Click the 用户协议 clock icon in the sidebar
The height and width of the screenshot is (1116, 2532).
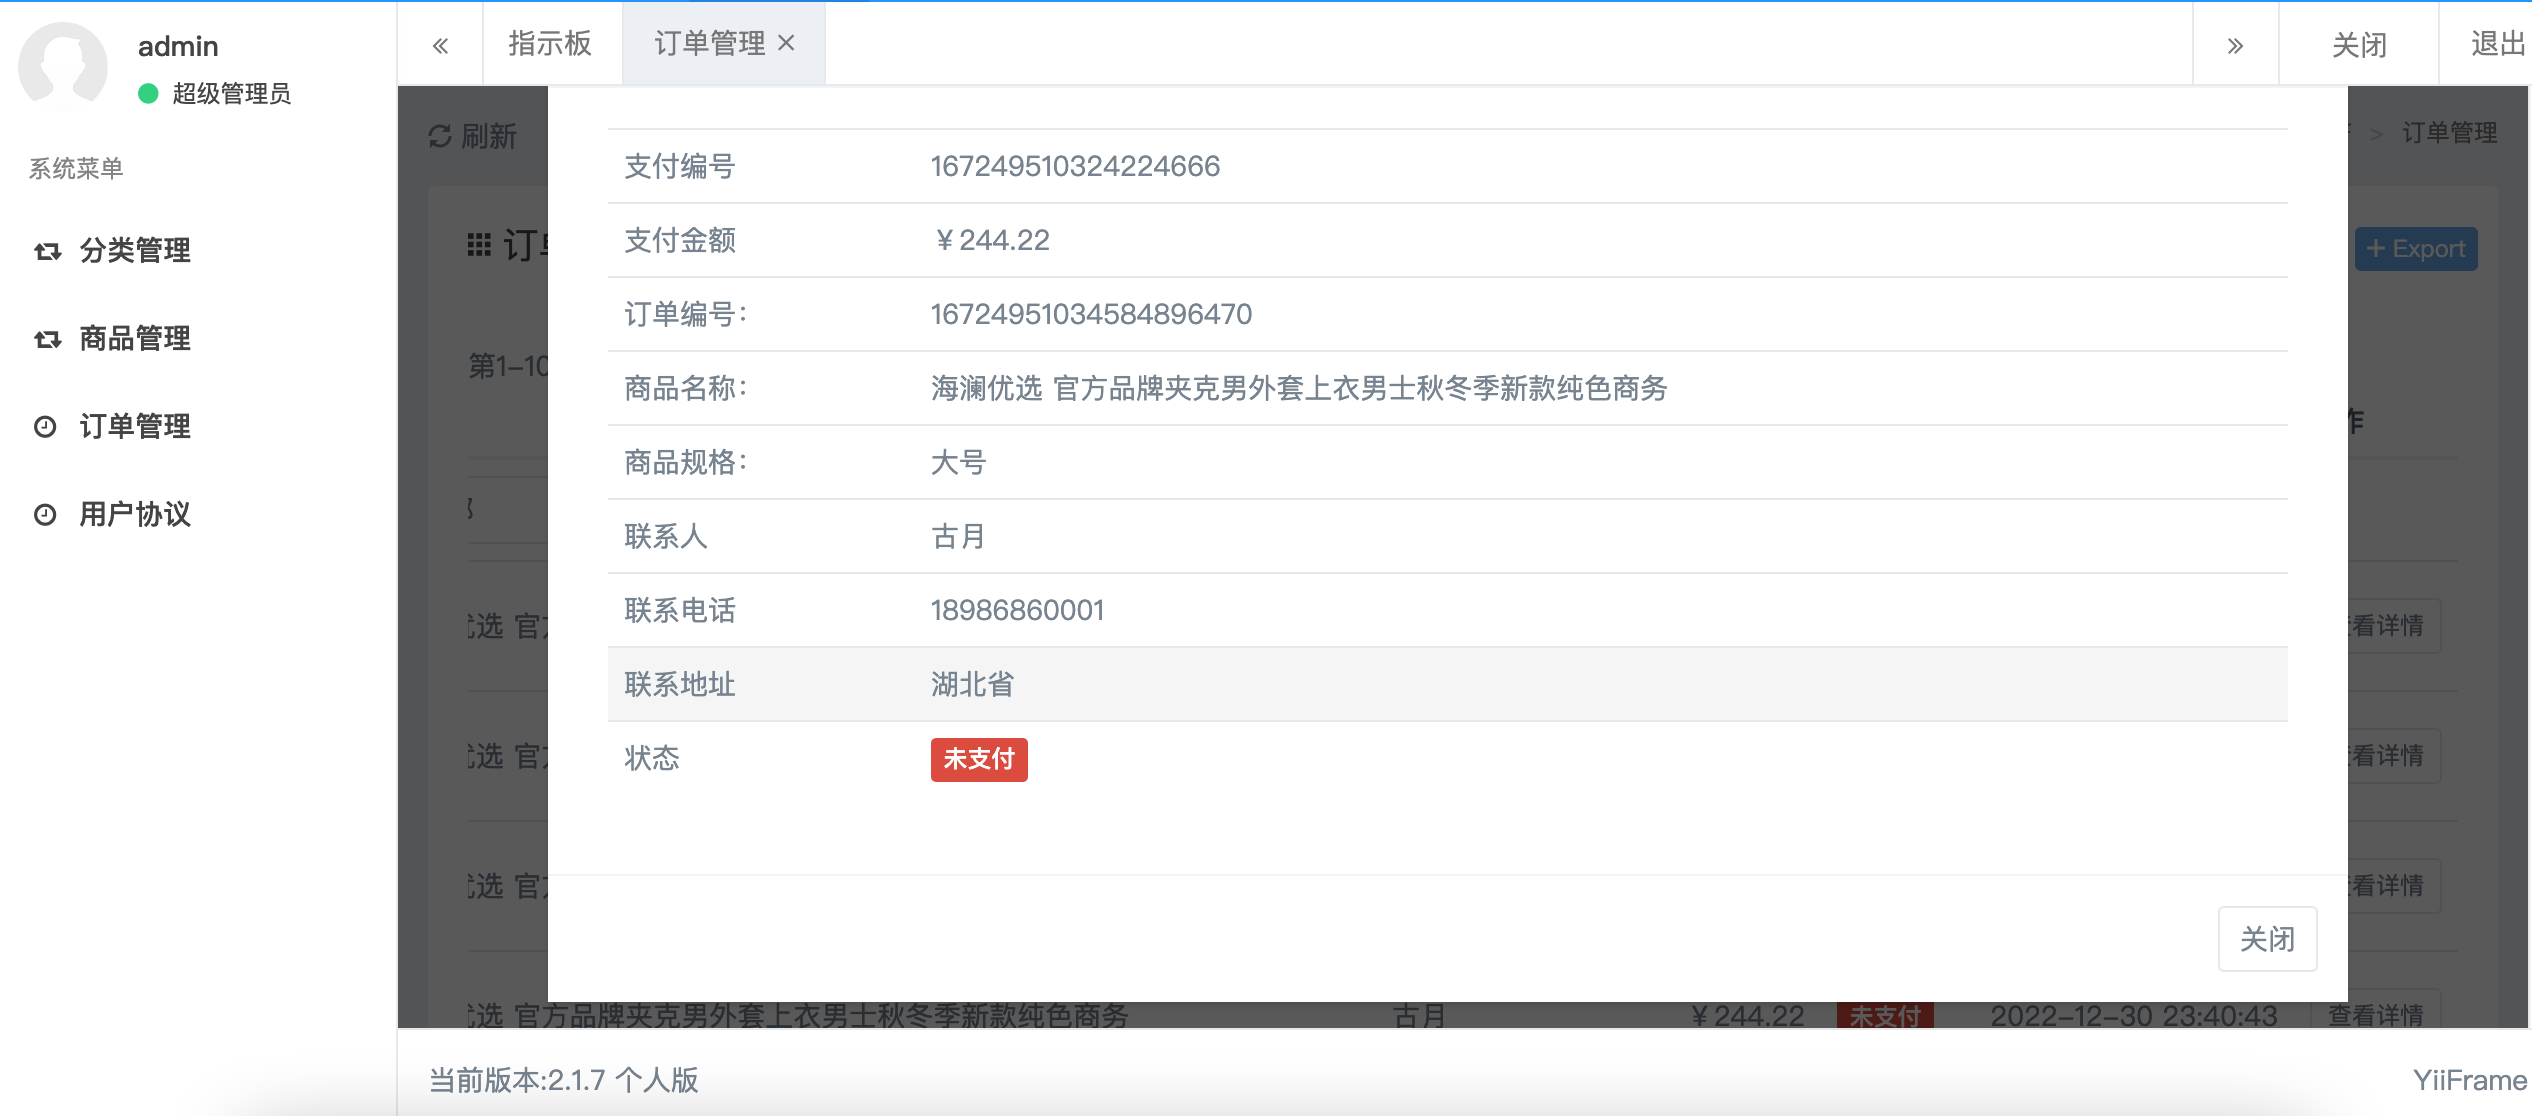tap(45, 515)
